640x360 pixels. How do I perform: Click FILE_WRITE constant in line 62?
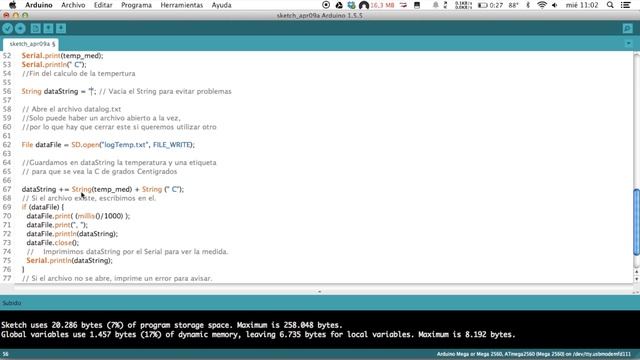[172, 145]
